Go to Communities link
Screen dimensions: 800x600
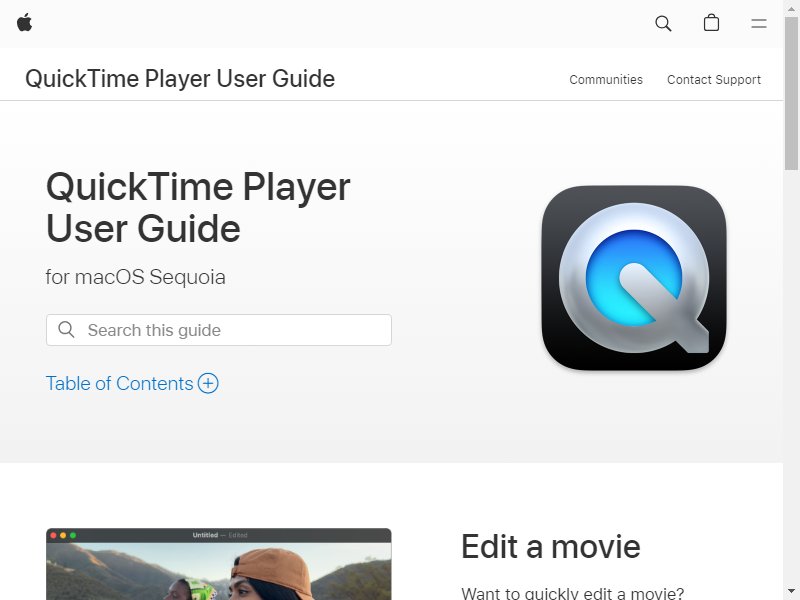click(x=606, y=80)
